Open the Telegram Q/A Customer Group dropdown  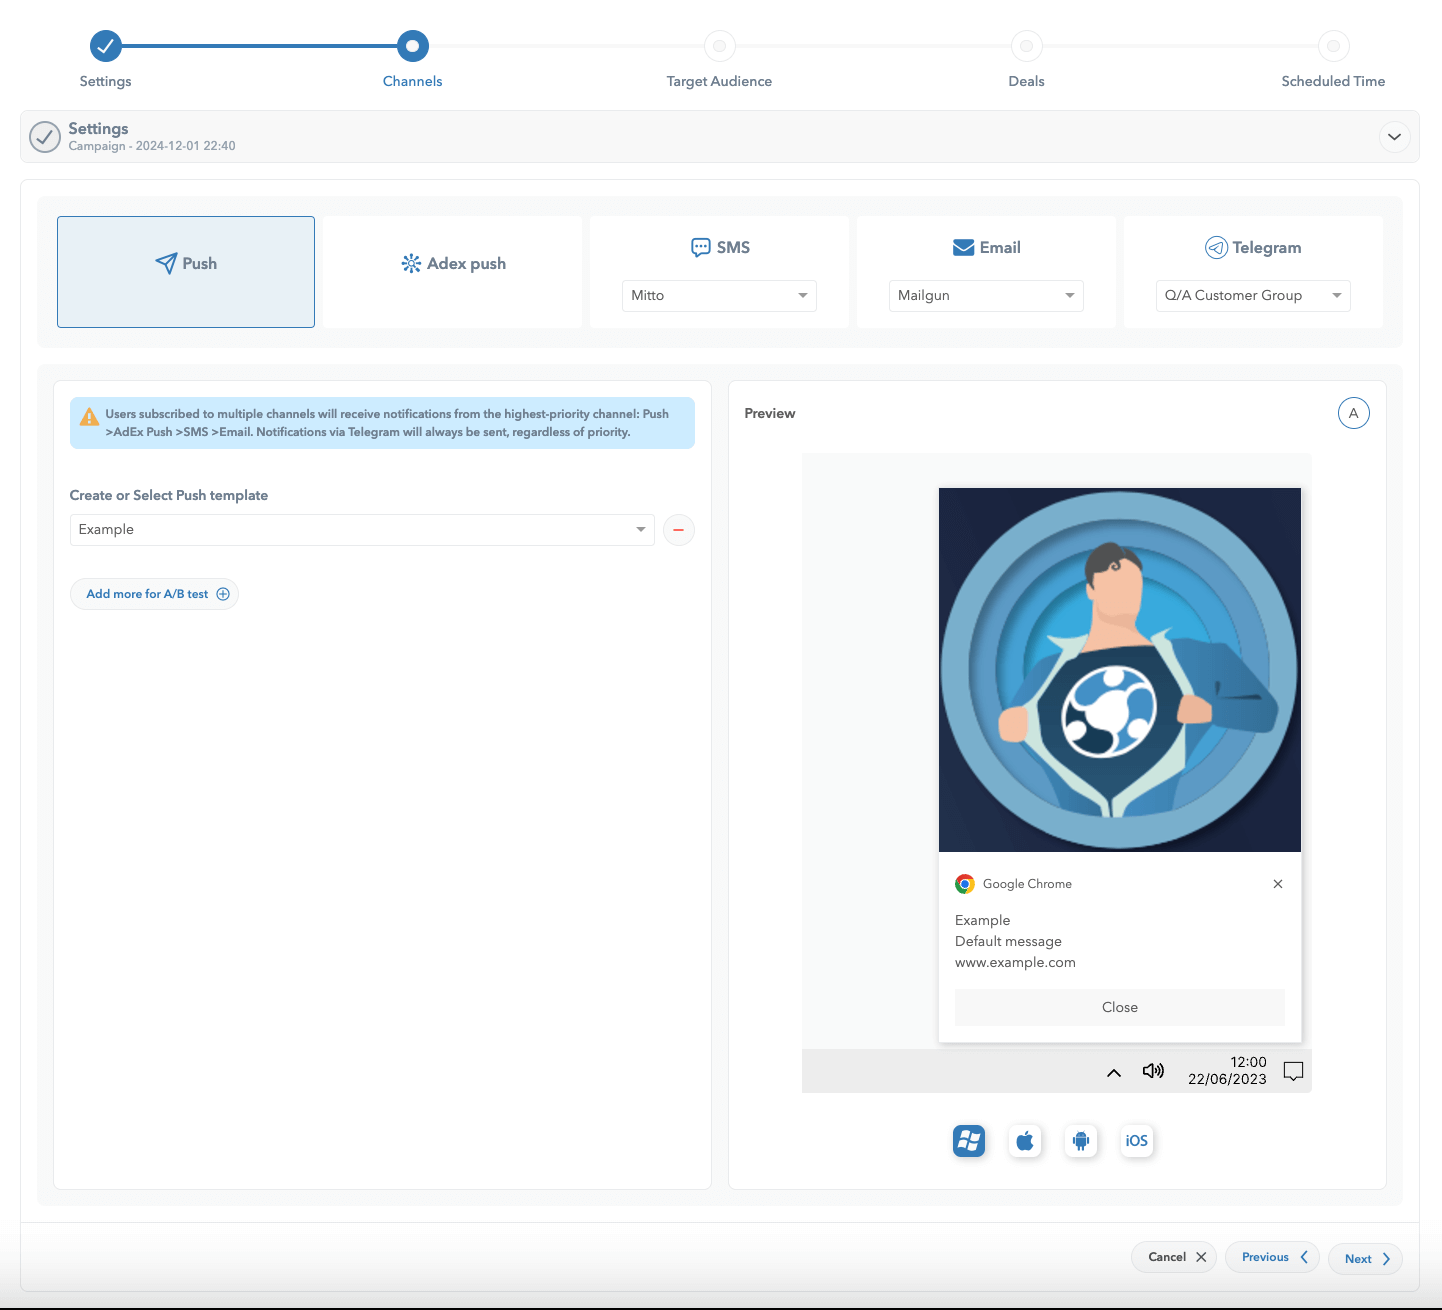[1252, 296]
